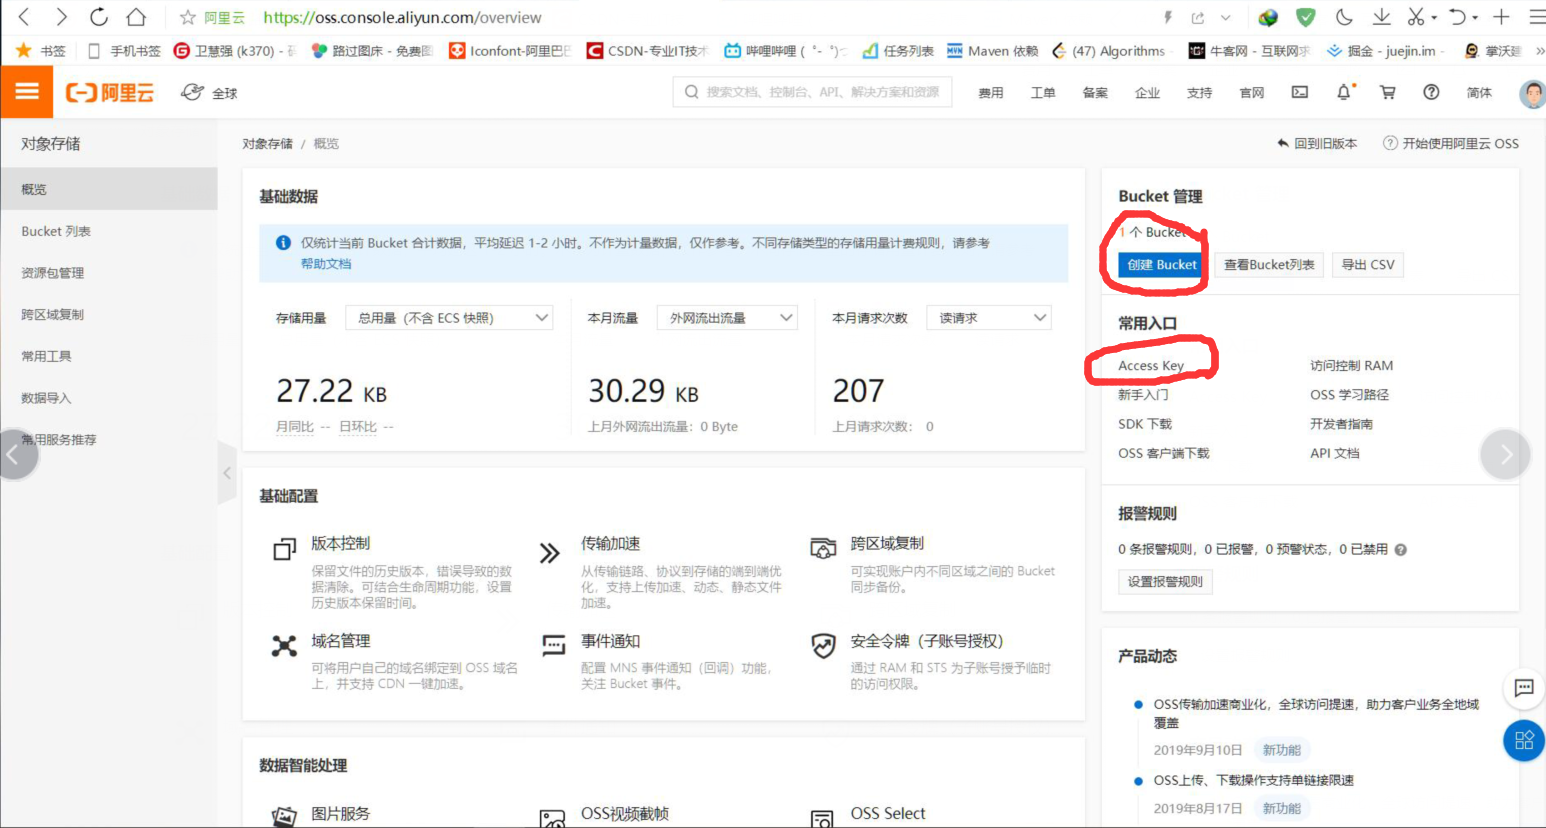Open the Aliyun hamburger menu
This screenshot has width=1546, height=828.
click(x=27, y=92)
